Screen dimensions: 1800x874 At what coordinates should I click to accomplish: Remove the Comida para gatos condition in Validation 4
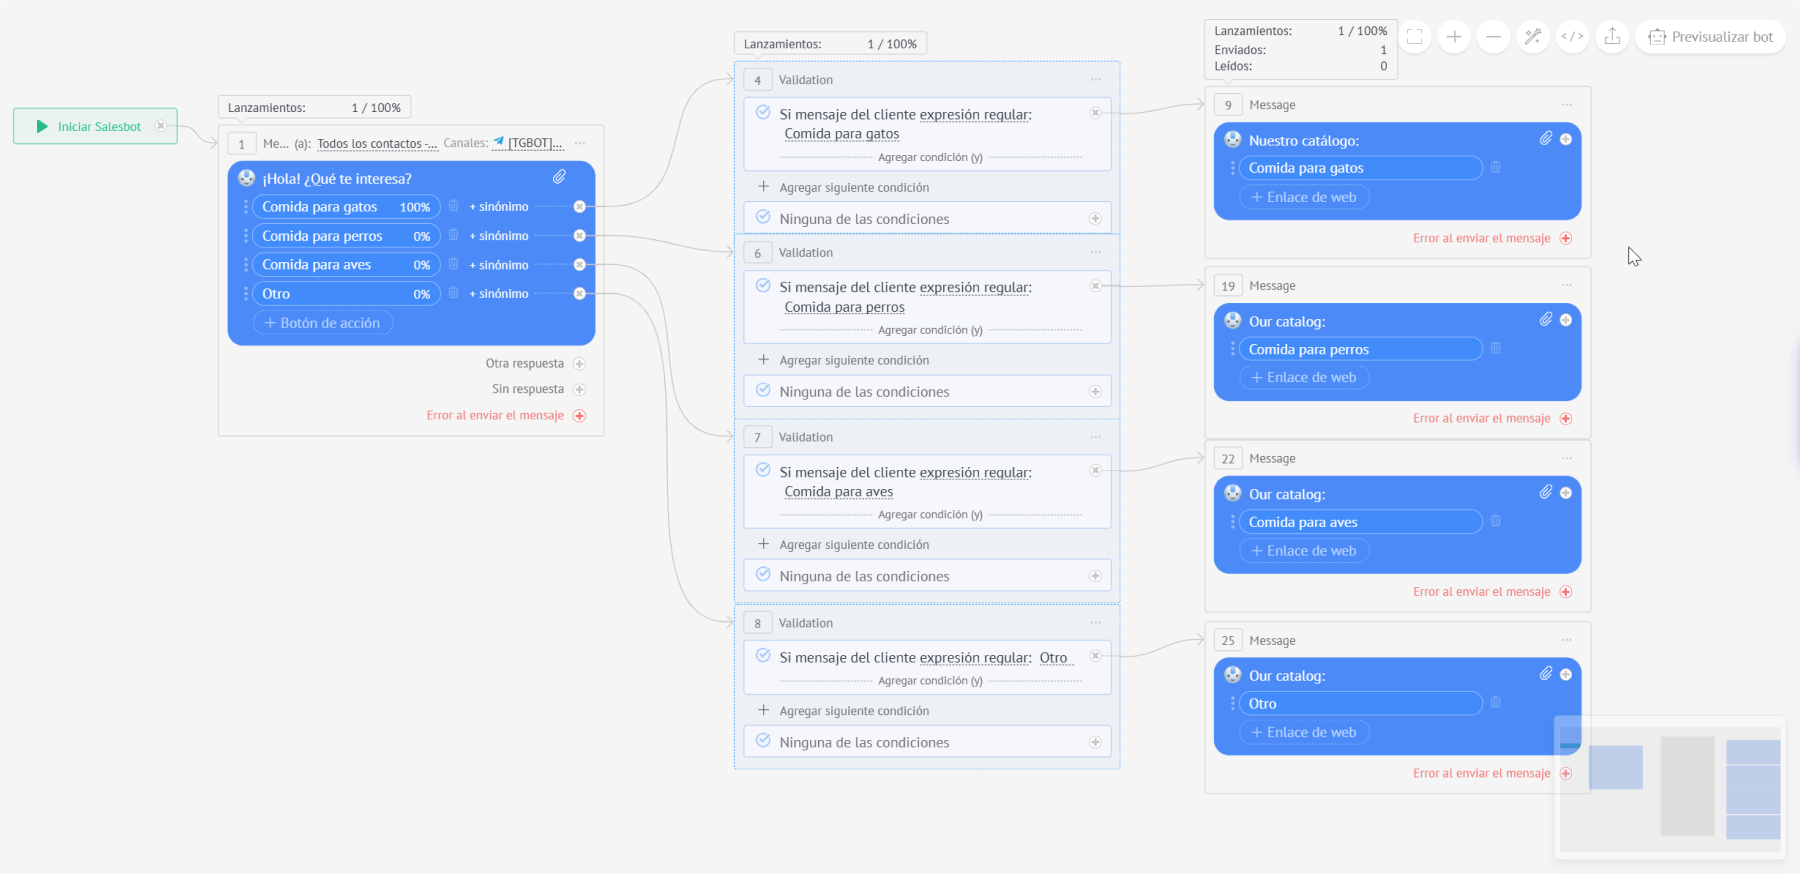pos(1095,113)
